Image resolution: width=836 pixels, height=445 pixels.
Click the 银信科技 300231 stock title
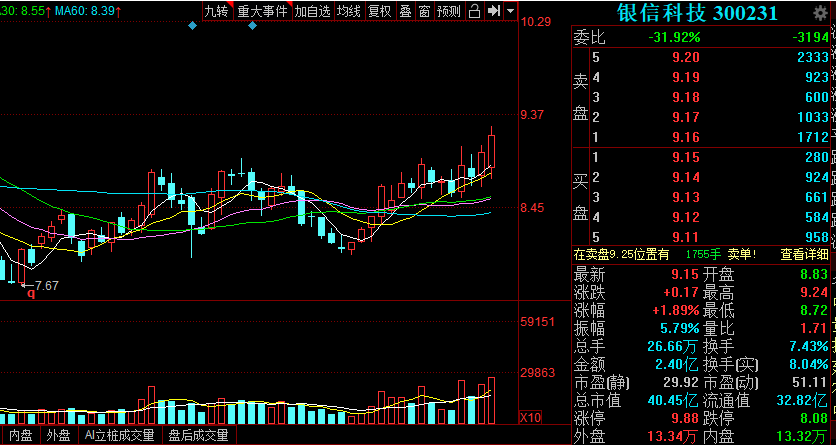point(697,13)
